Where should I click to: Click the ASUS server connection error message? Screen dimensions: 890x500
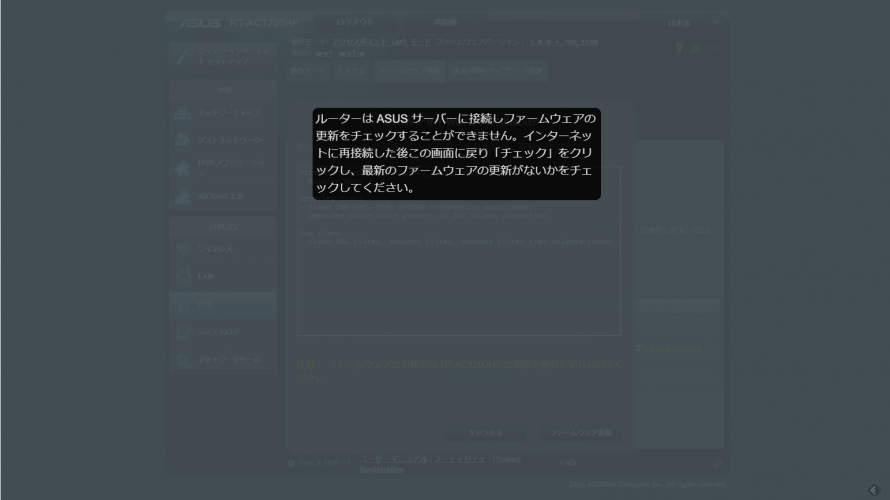(456, 153)
